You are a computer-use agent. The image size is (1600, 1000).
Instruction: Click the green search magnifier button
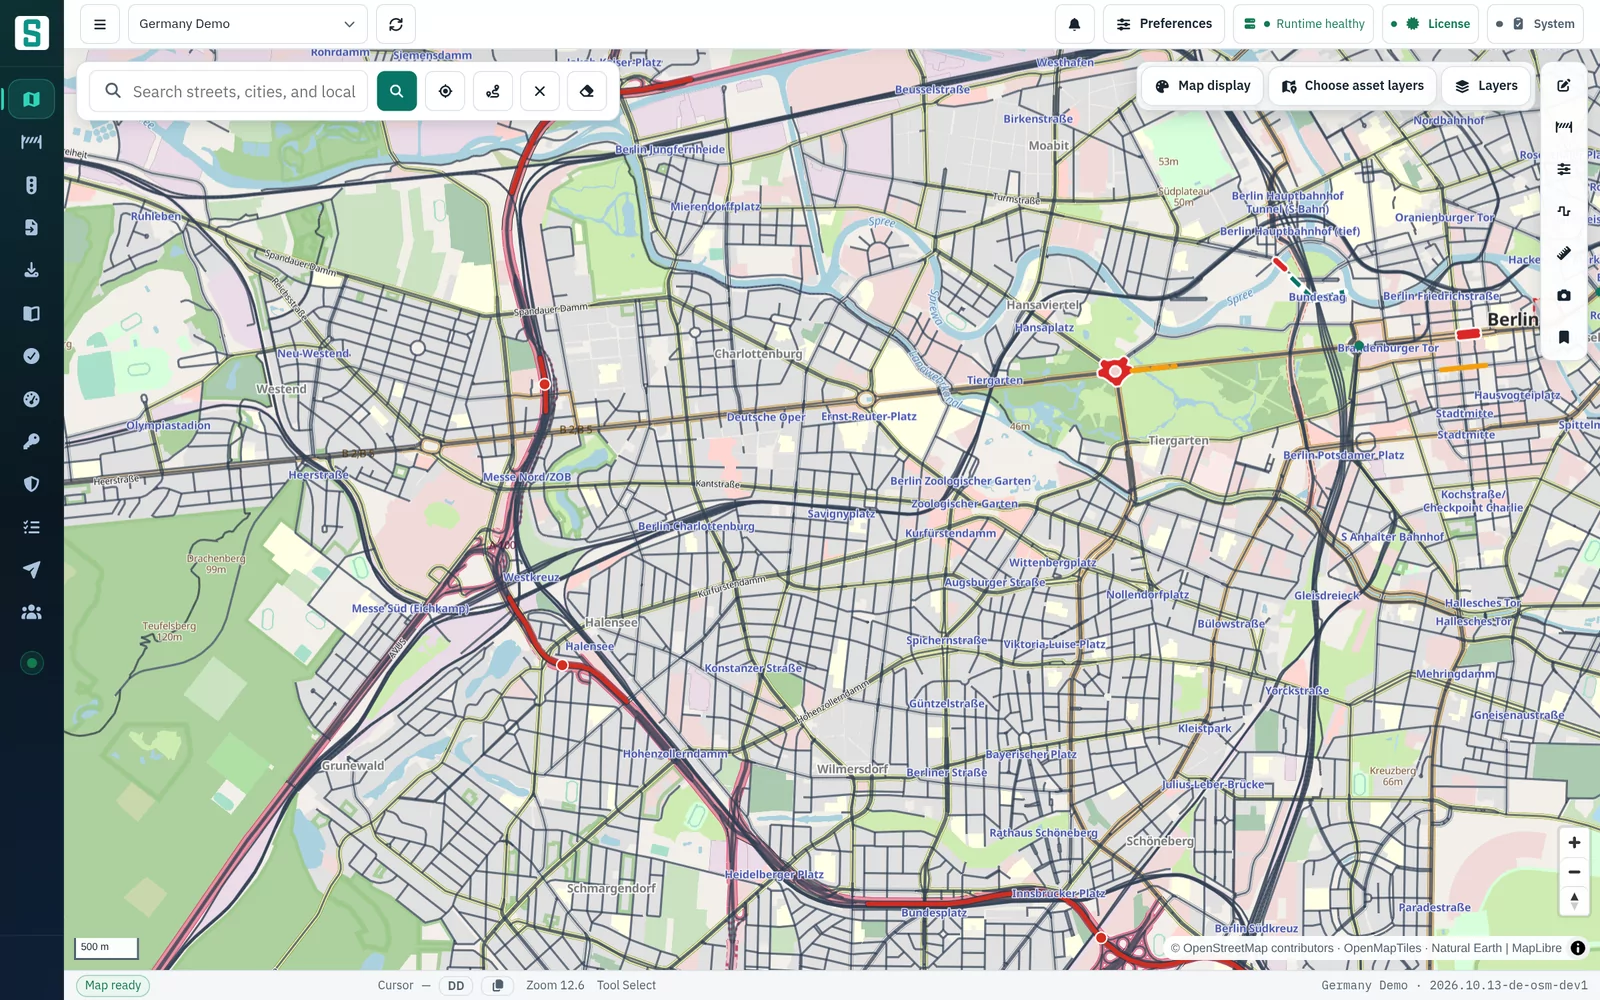(397, 91)
